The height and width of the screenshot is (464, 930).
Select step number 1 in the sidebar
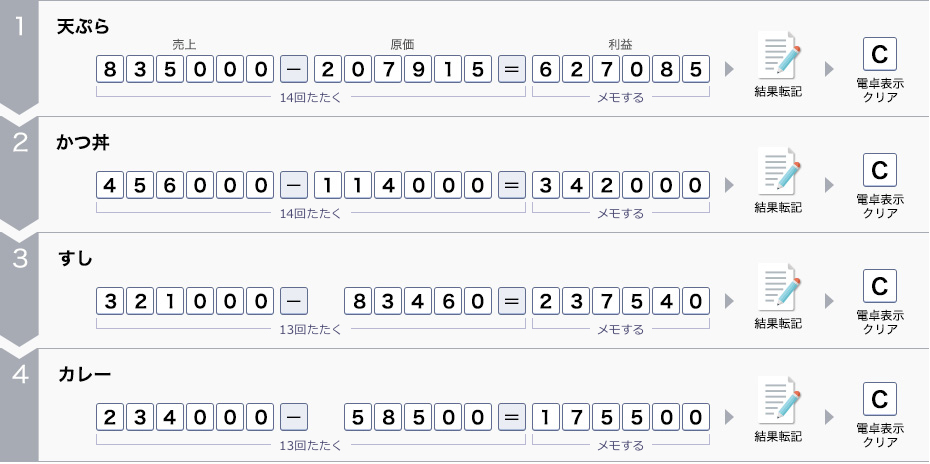click(20, 28)
